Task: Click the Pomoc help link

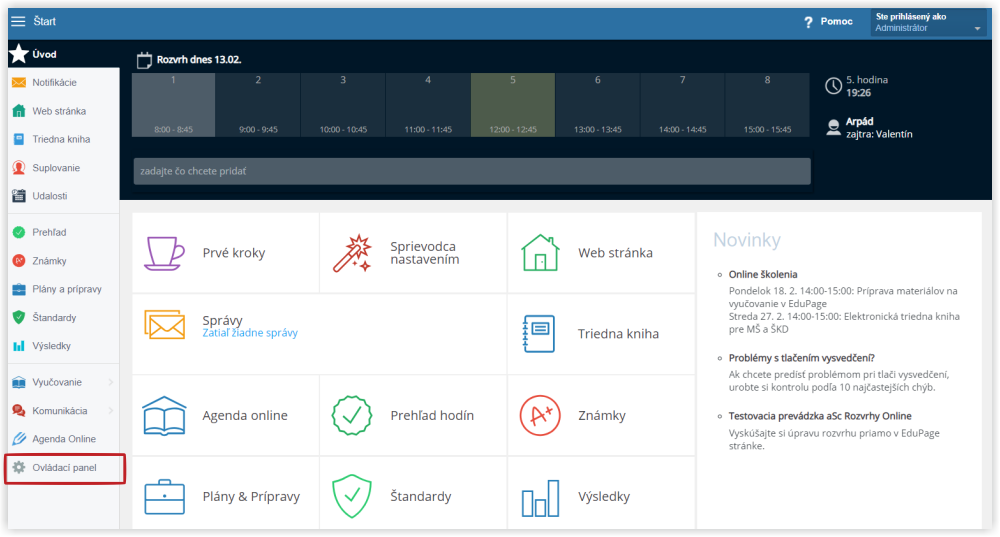Action: click(x=836, y=22)
